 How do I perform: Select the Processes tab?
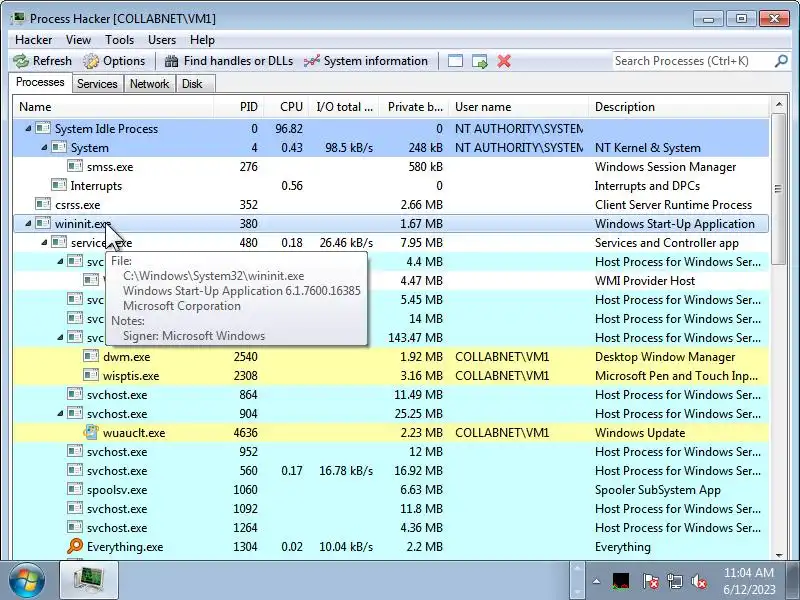(x=40, y=82)
